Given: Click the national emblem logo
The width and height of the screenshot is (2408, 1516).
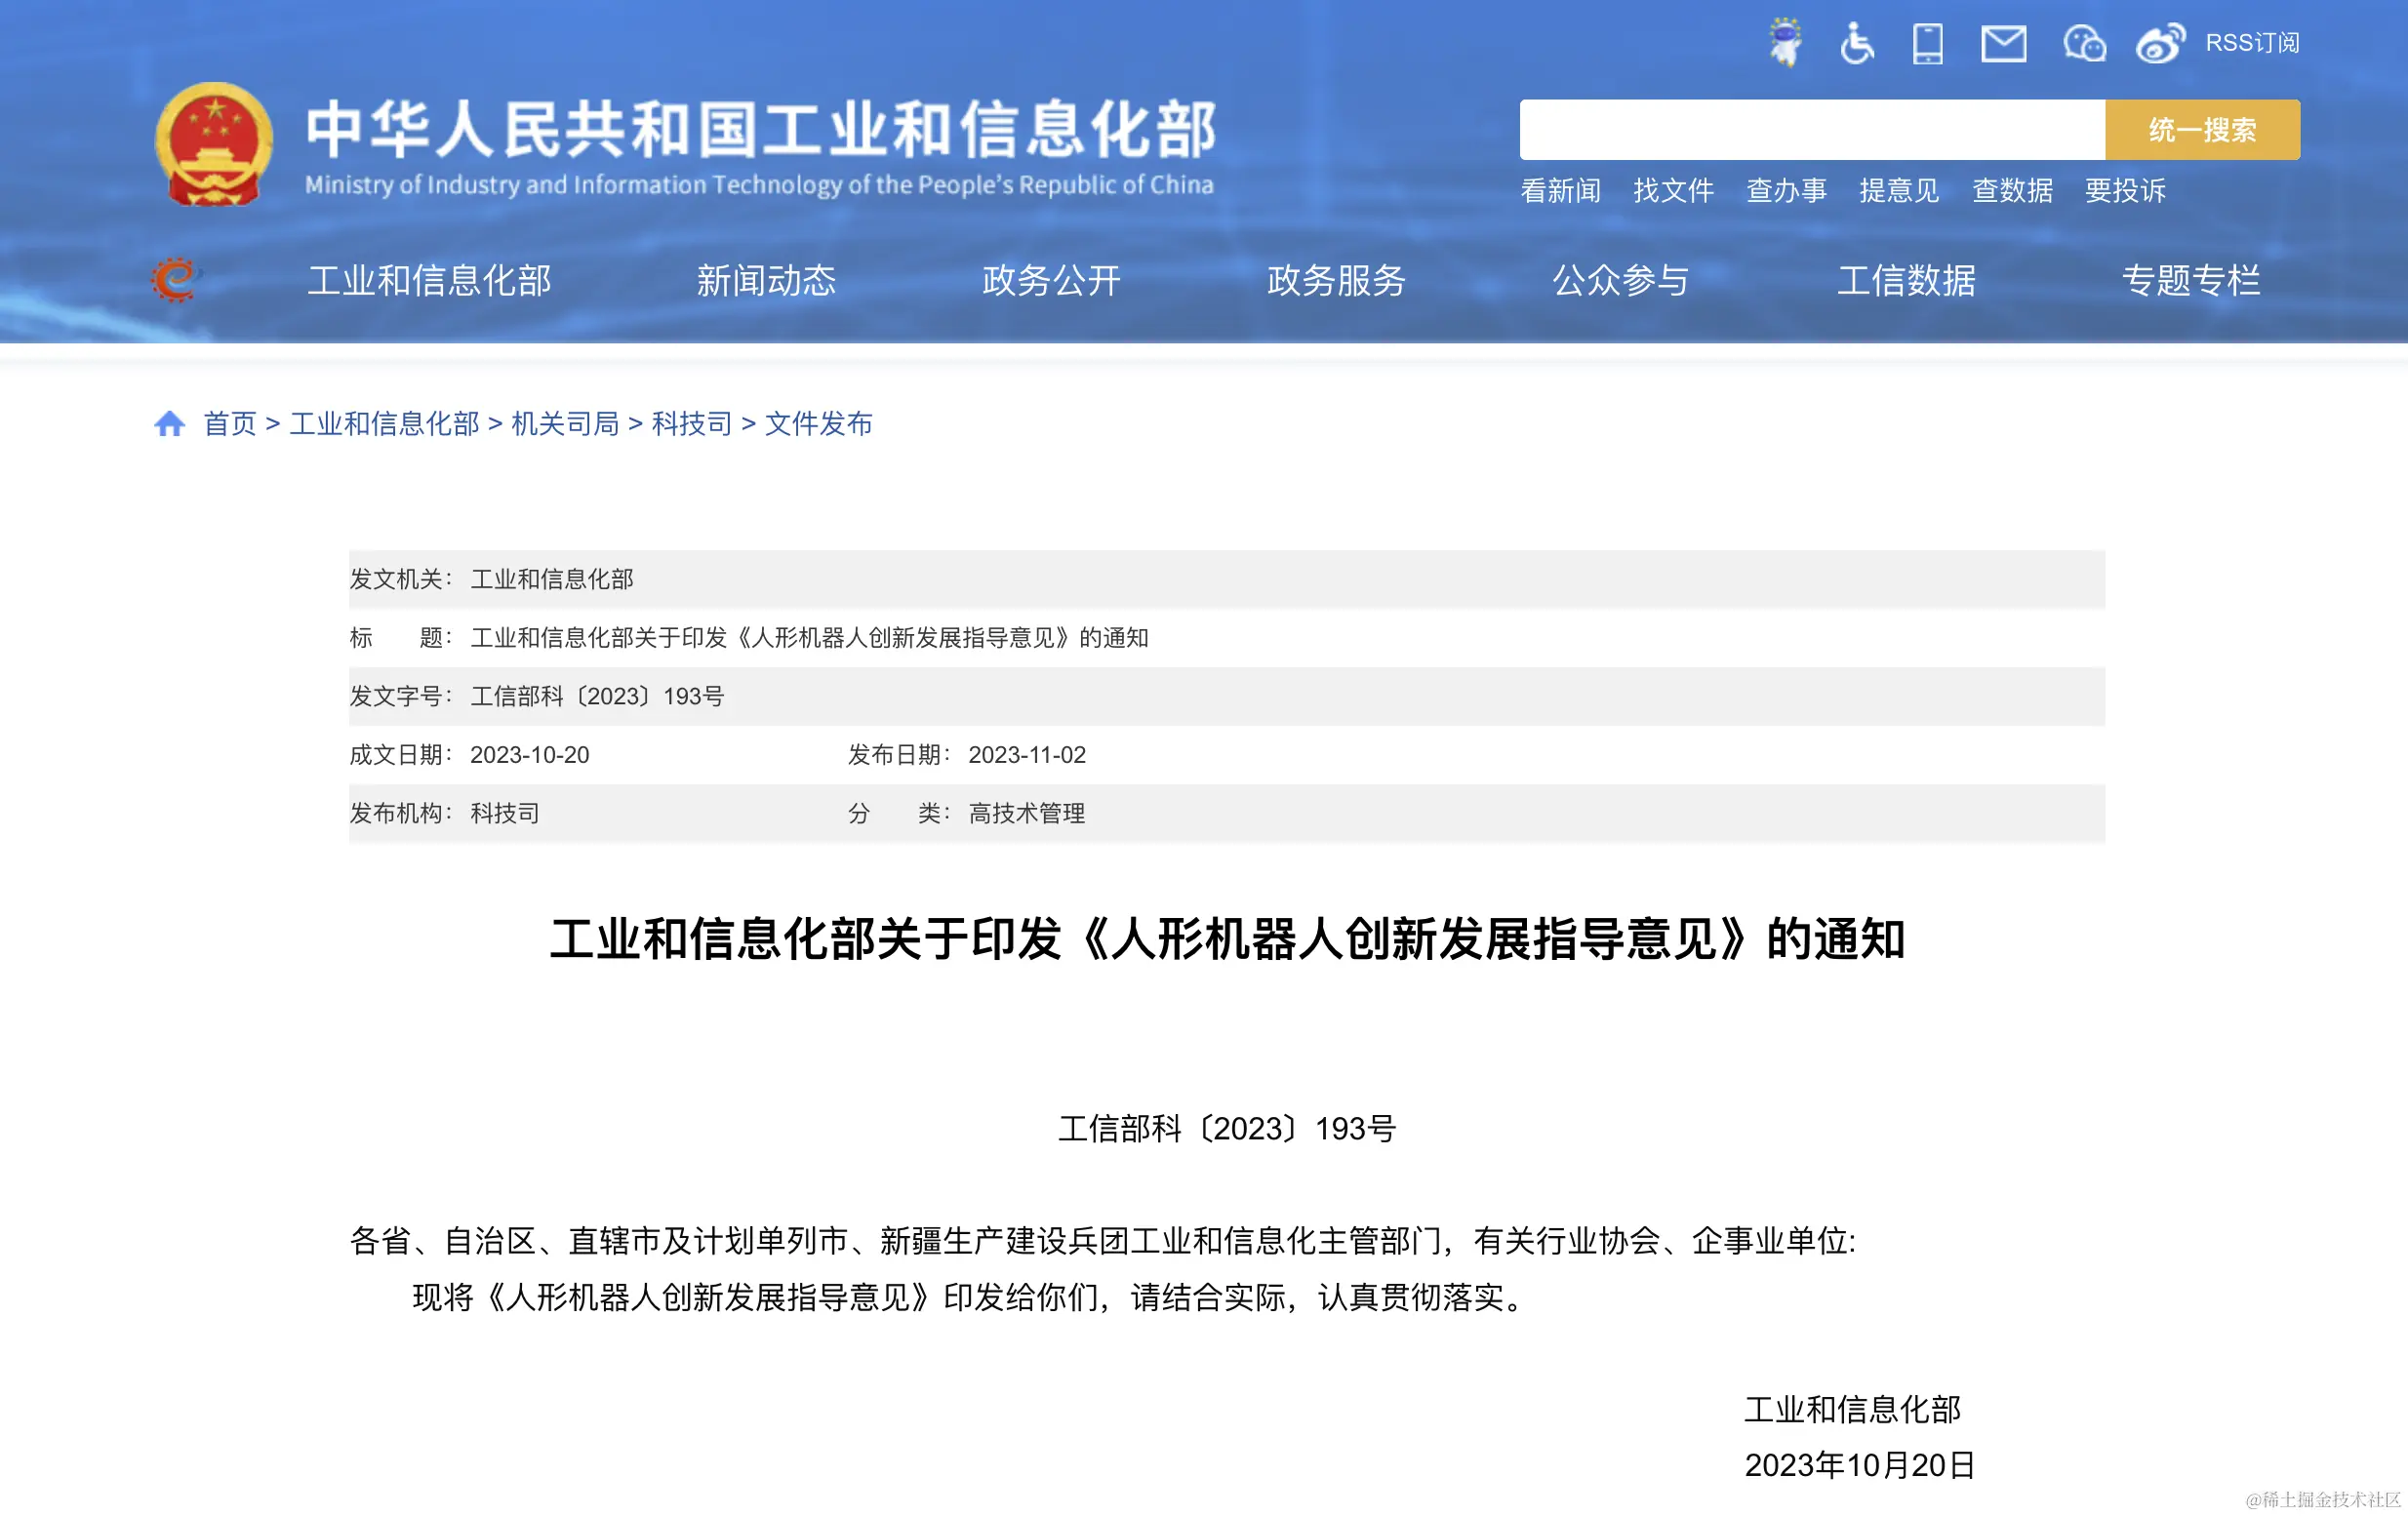Looking at the screenshot, I should (213, 144).
